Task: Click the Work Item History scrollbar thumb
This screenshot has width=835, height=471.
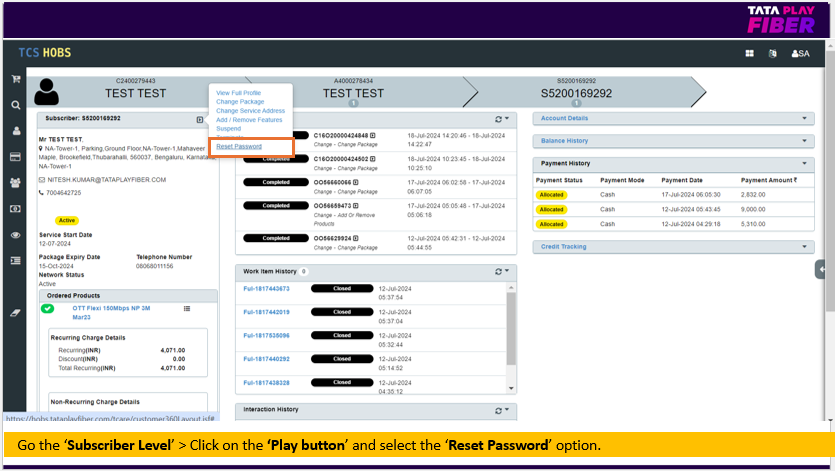Action: [511, 328]
